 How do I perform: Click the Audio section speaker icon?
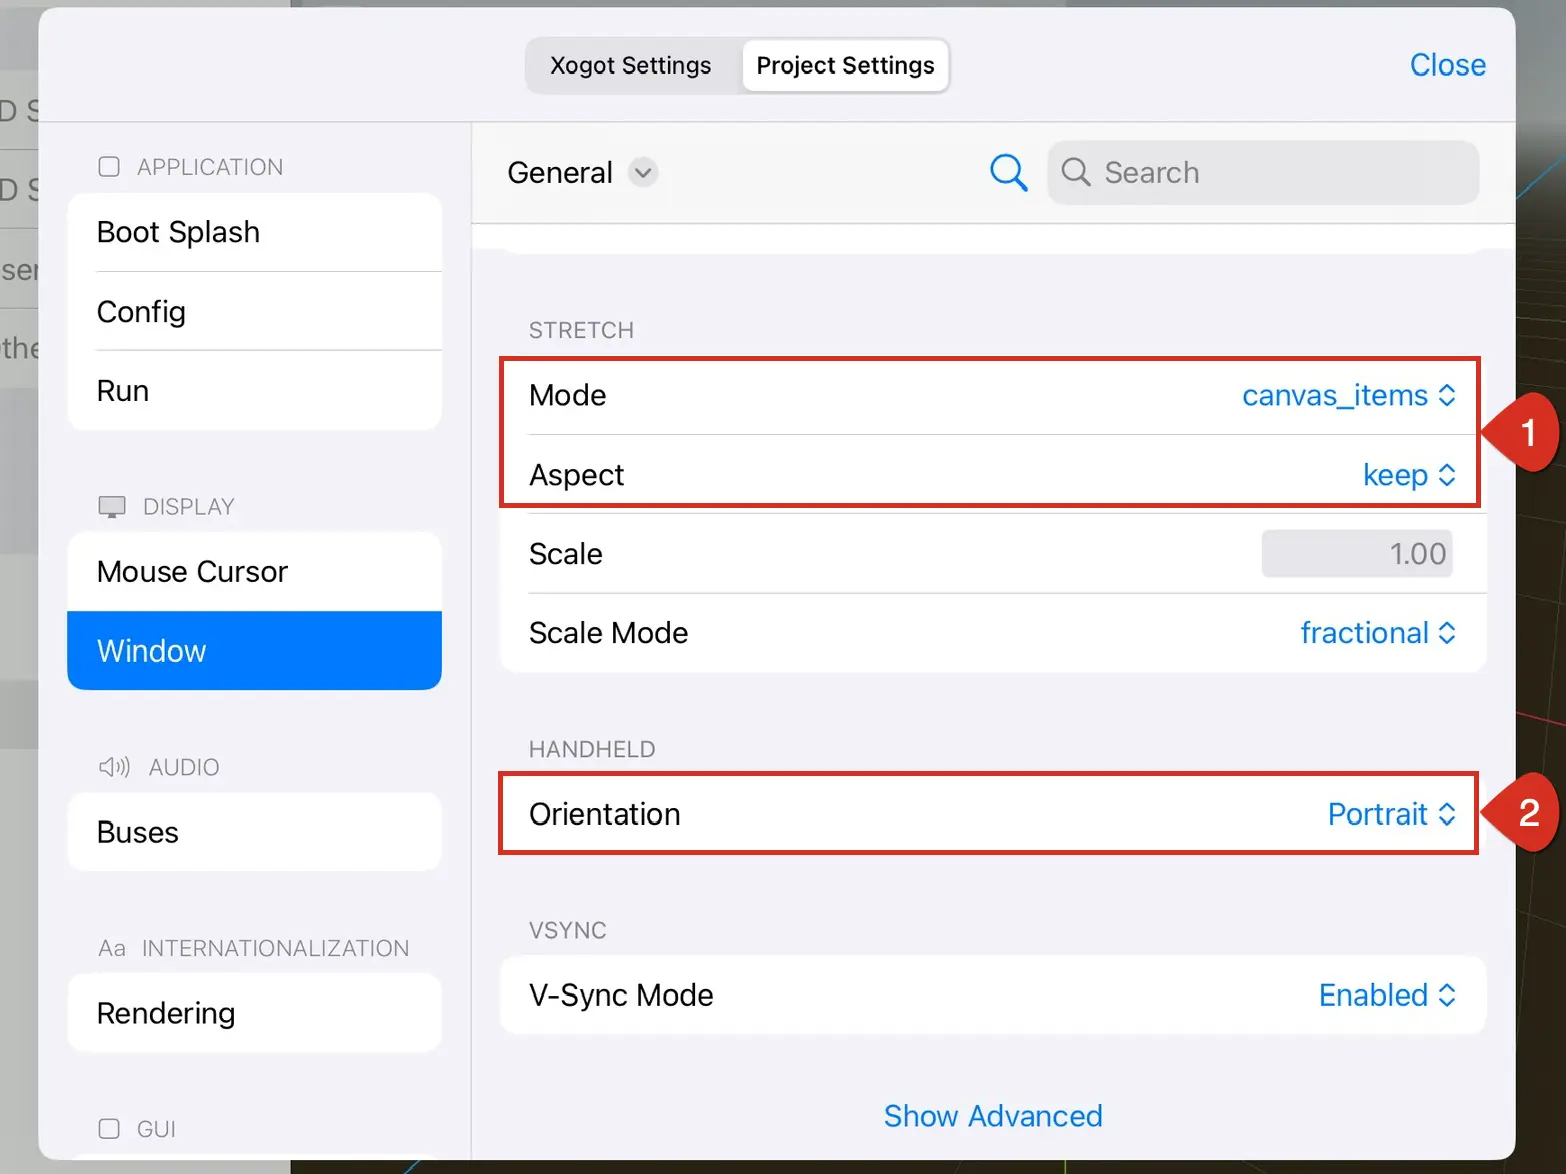(x=114, y=767)
